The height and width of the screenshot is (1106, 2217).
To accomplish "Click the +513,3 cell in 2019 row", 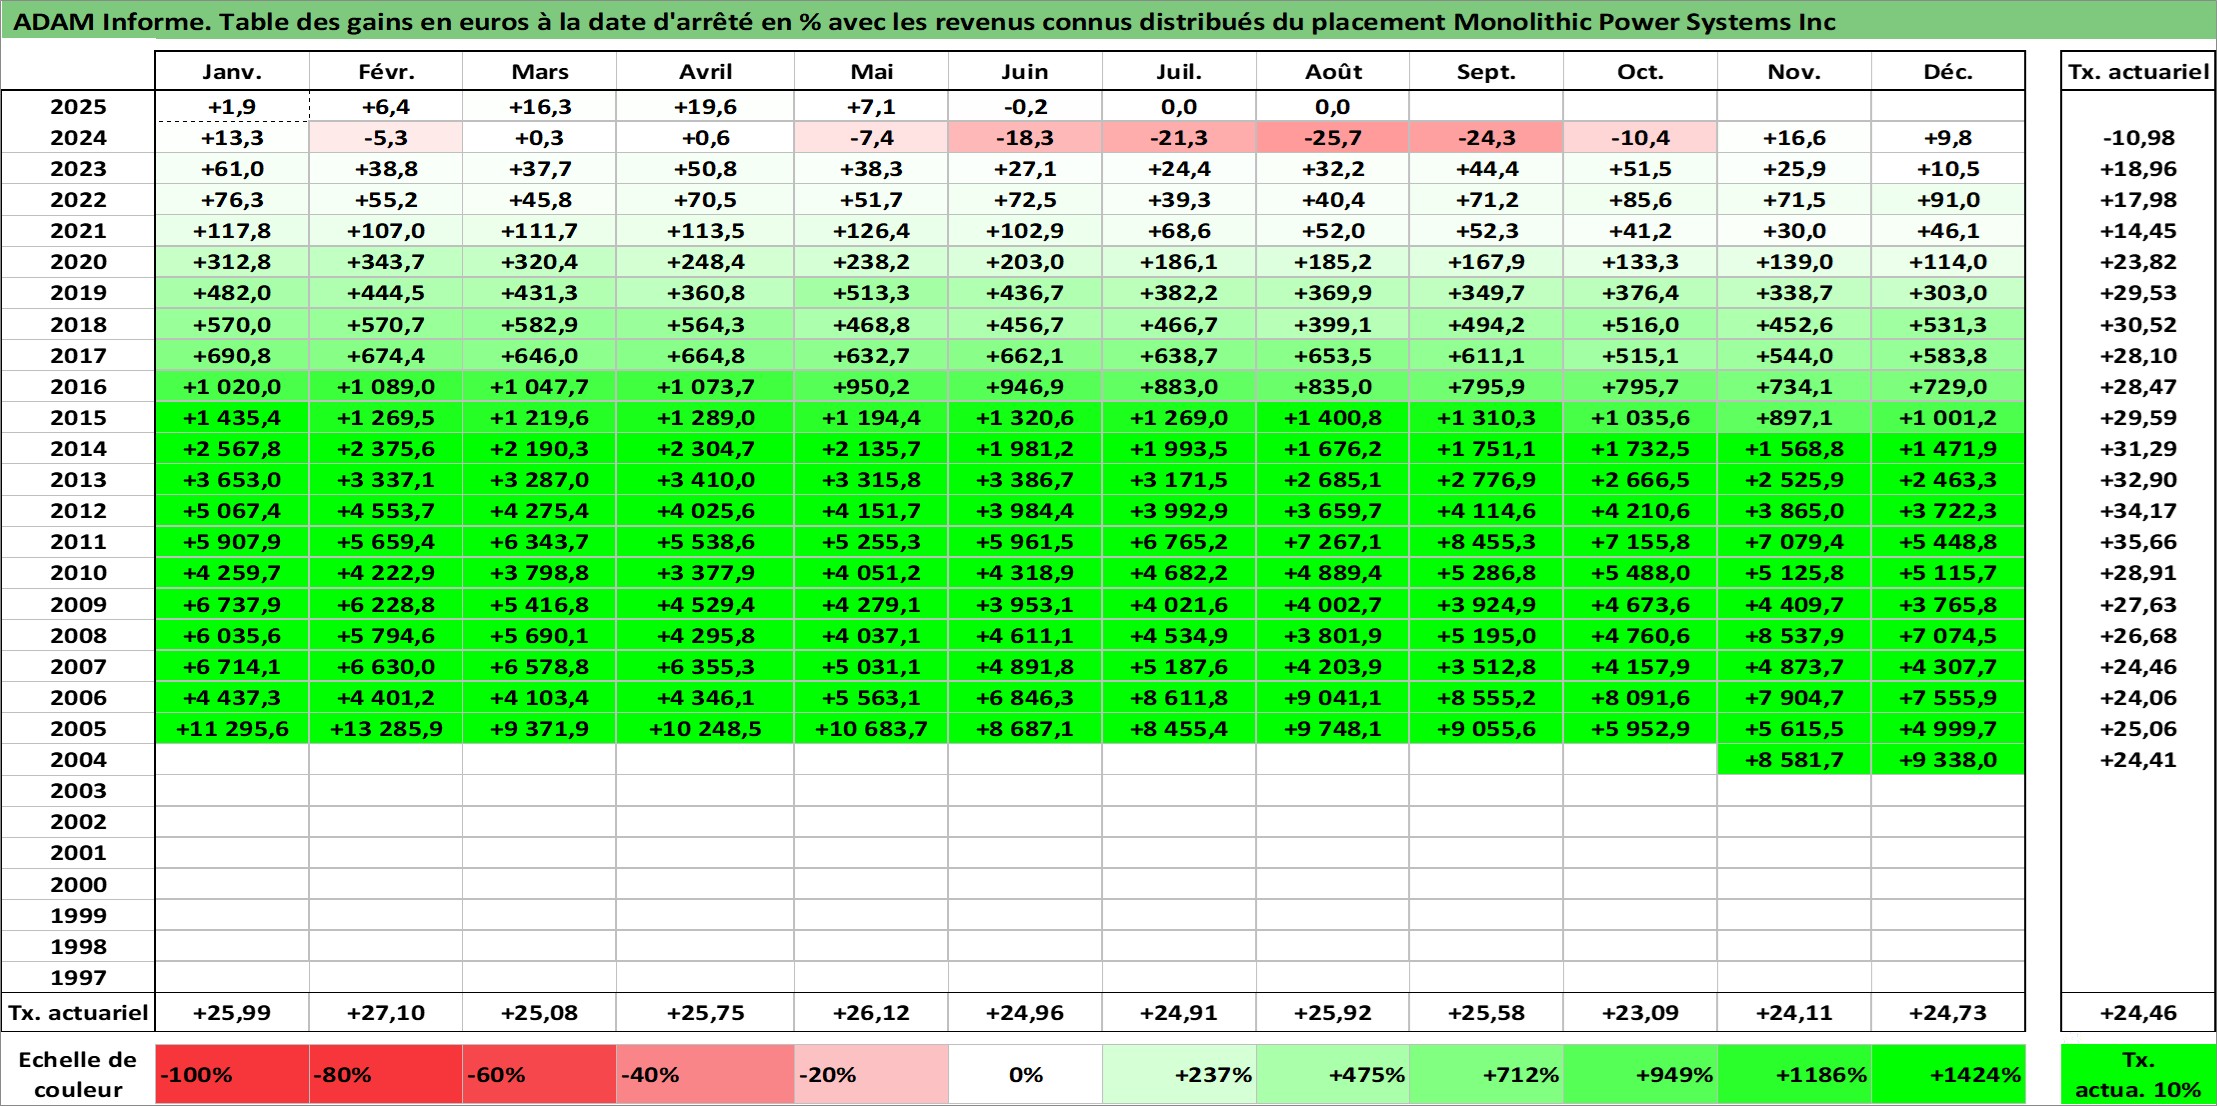I will (871, 293).
